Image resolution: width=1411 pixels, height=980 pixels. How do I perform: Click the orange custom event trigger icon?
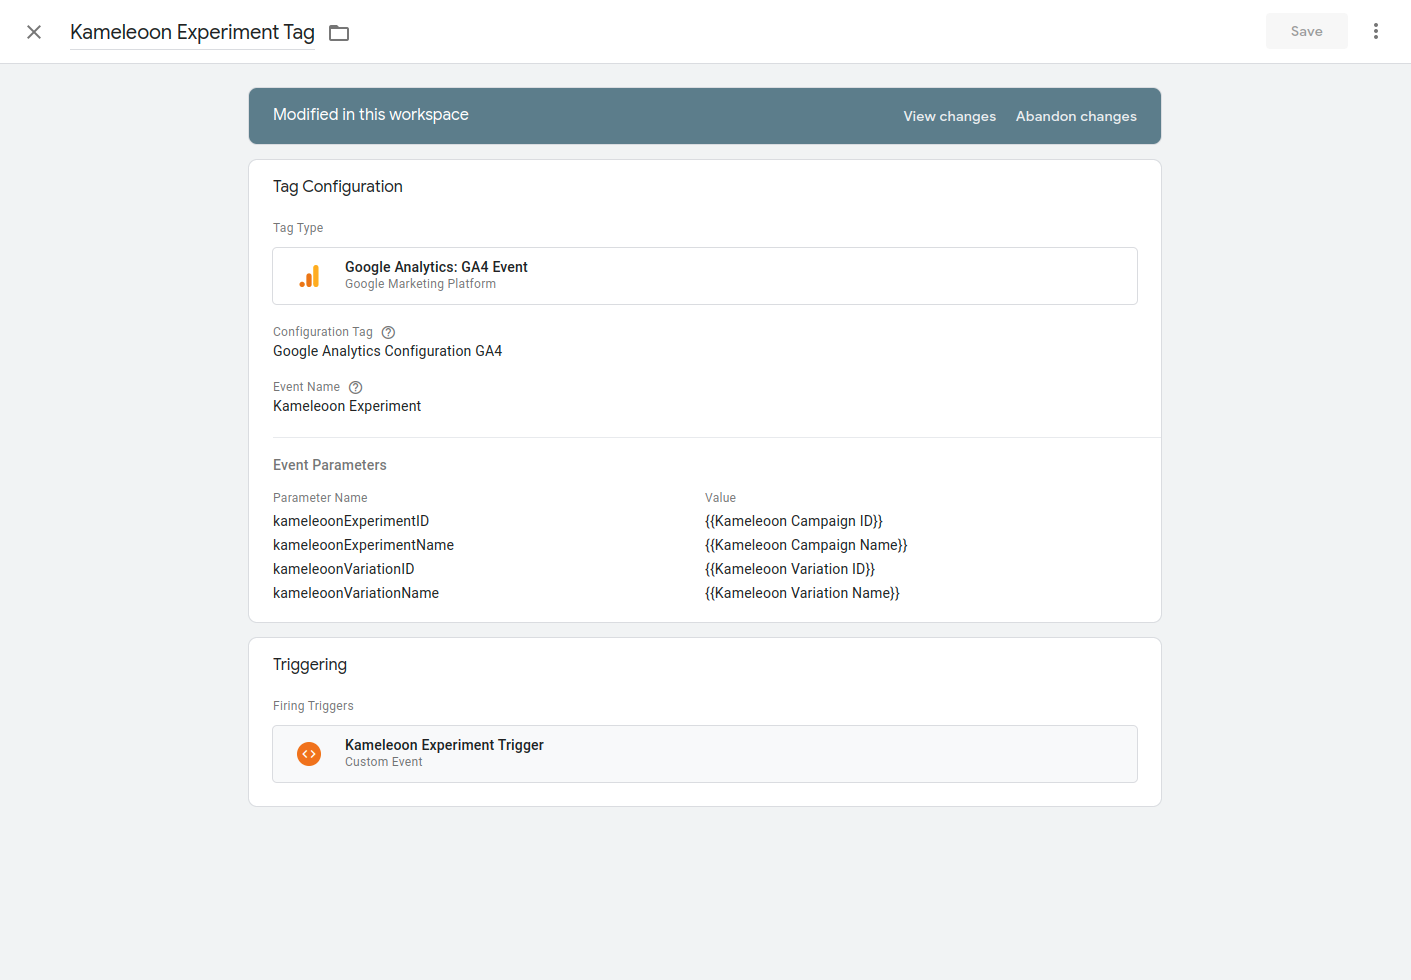click(x=309, y=754)
